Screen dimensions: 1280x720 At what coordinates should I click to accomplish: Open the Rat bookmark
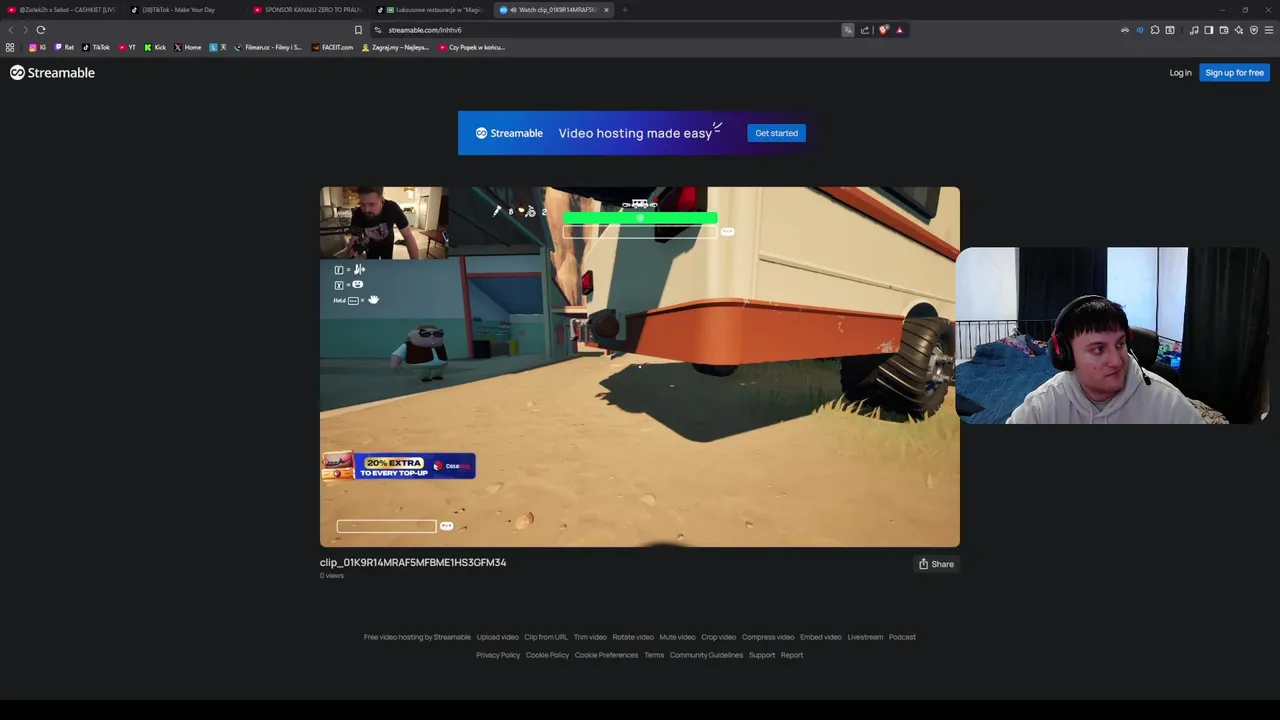(64, 47)
